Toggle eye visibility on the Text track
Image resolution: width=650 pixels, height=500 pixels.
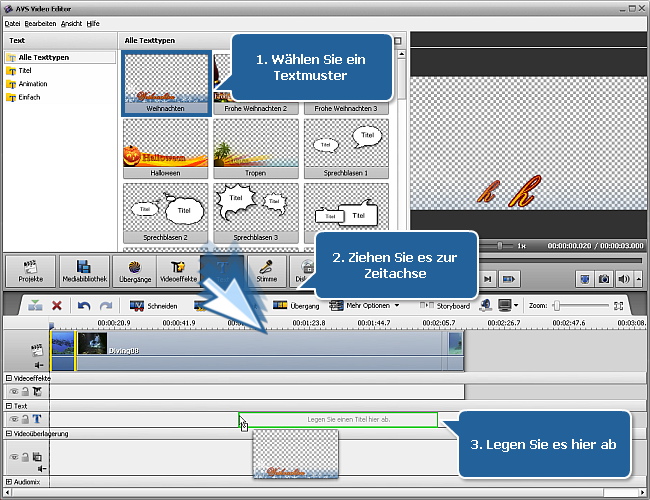tap(14, 420)
